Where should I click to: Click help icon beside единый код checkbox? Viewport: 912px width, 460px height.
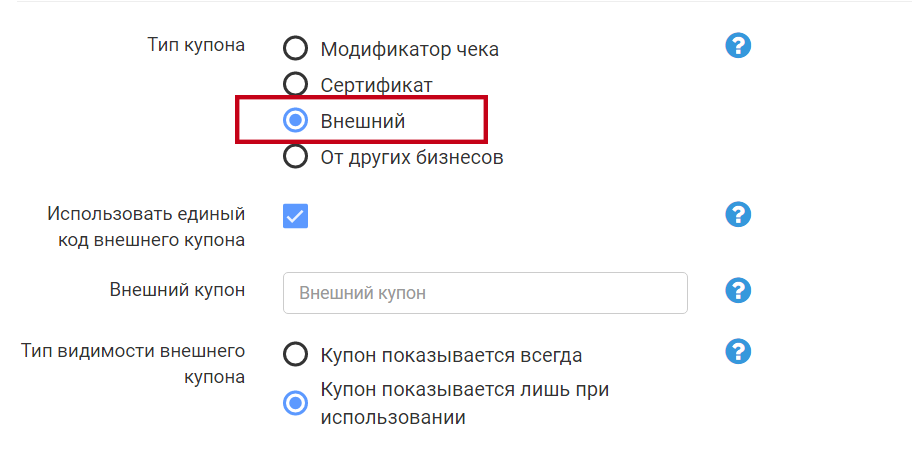[x=738, y=214]
